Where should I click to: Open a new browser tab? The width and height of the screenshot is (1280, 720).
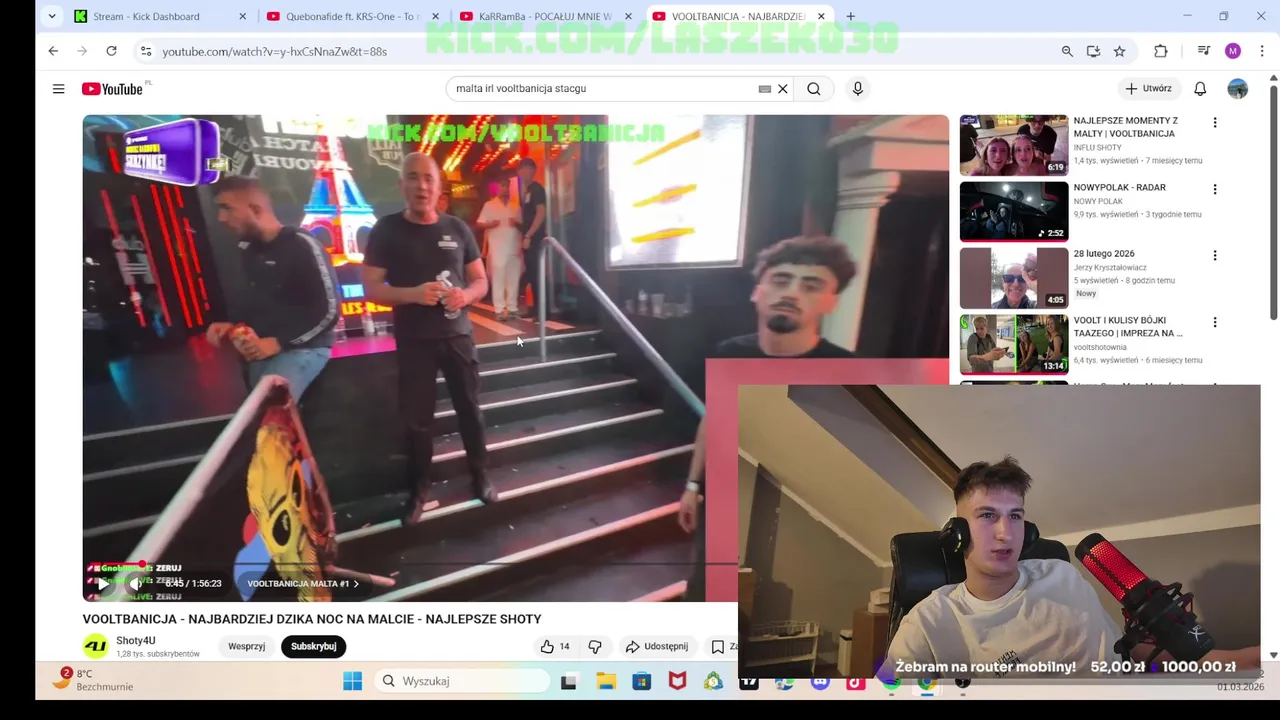pyautogui.click(x=850, y=16)
